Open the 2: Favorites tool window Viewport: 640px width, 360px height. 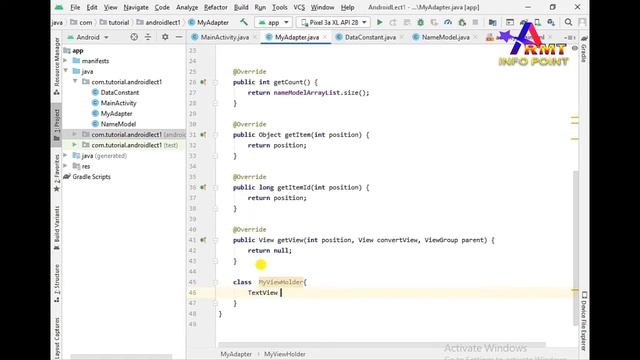(x=57, y=173)
